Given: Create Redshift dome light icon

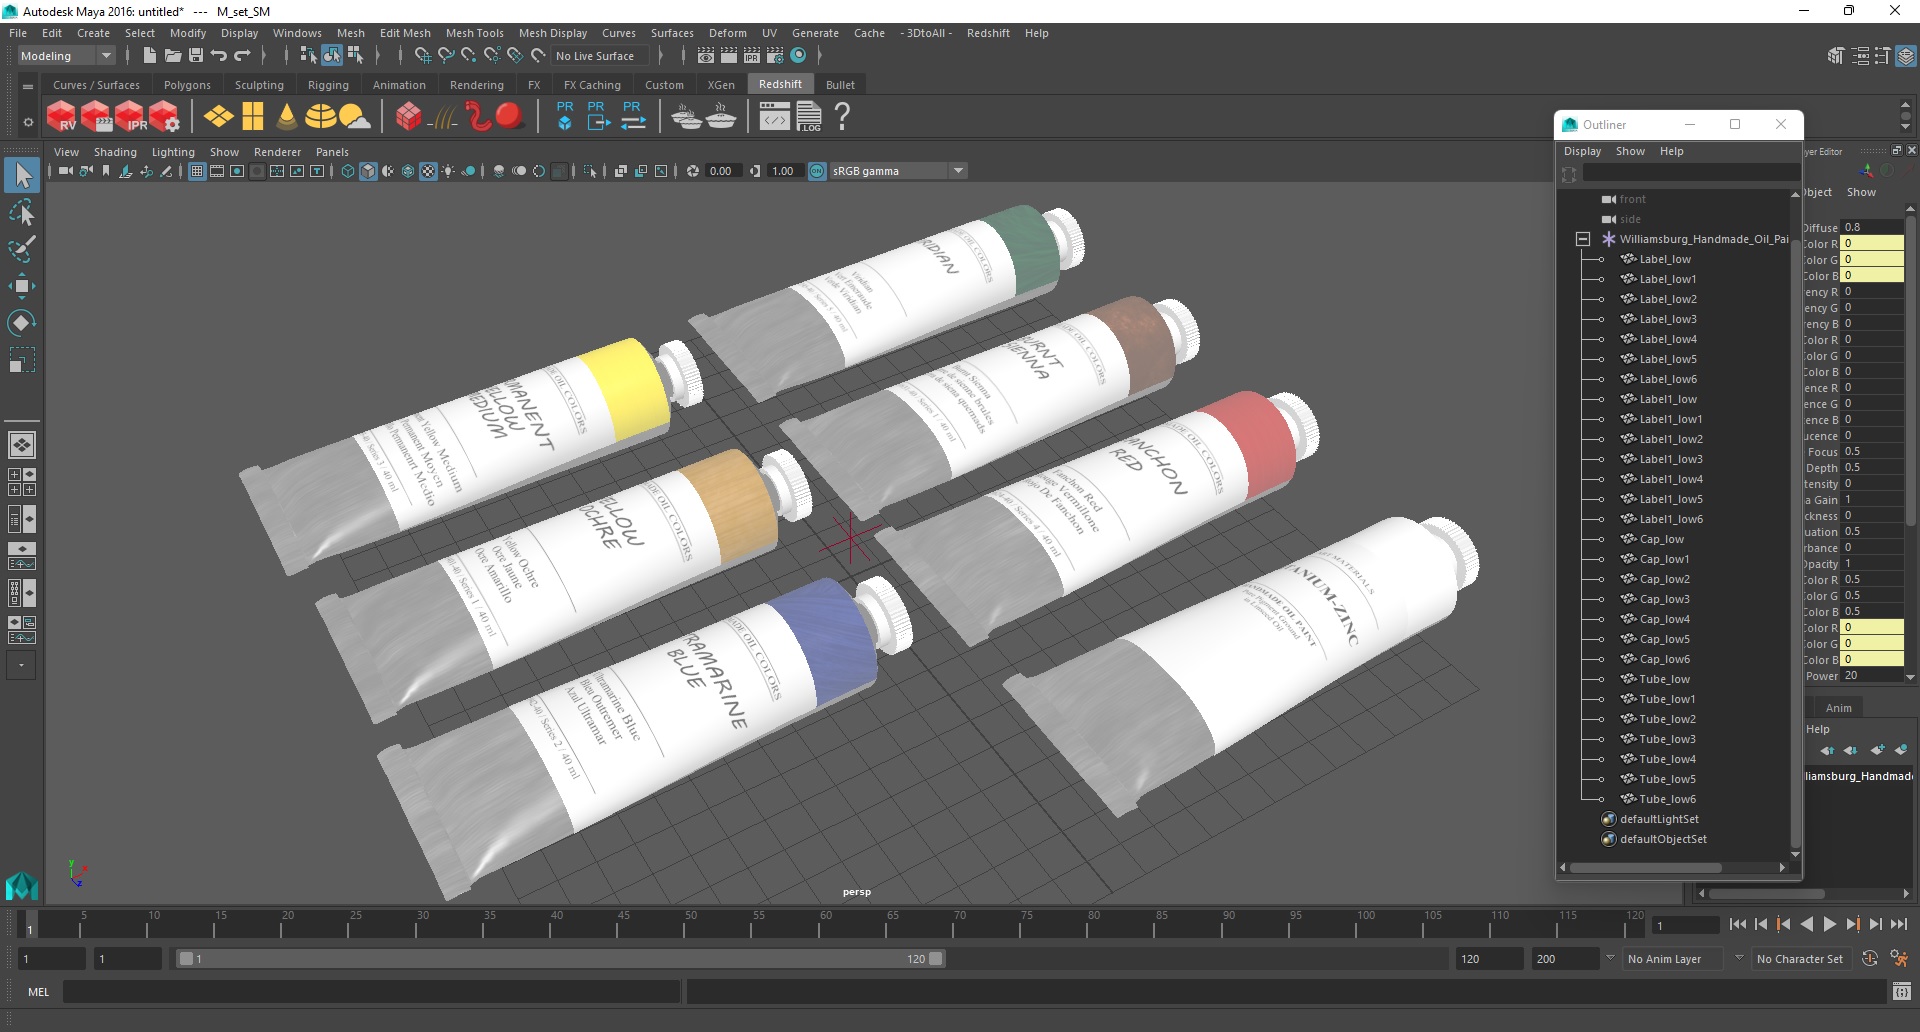Looking at the screenshot, I should [x=320, y=117].
